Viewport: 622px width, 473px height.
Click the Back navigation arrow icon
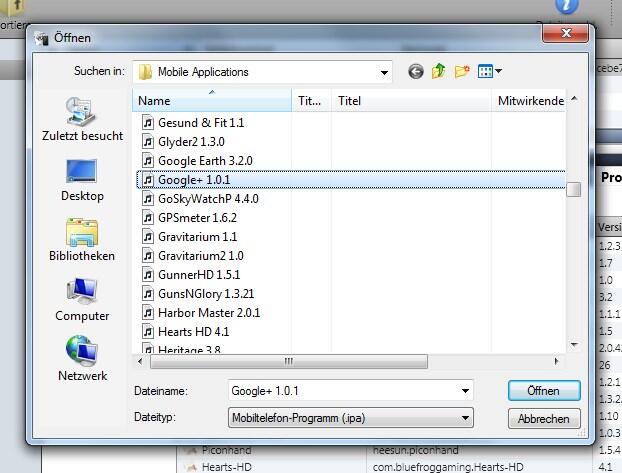pos(416,72)
